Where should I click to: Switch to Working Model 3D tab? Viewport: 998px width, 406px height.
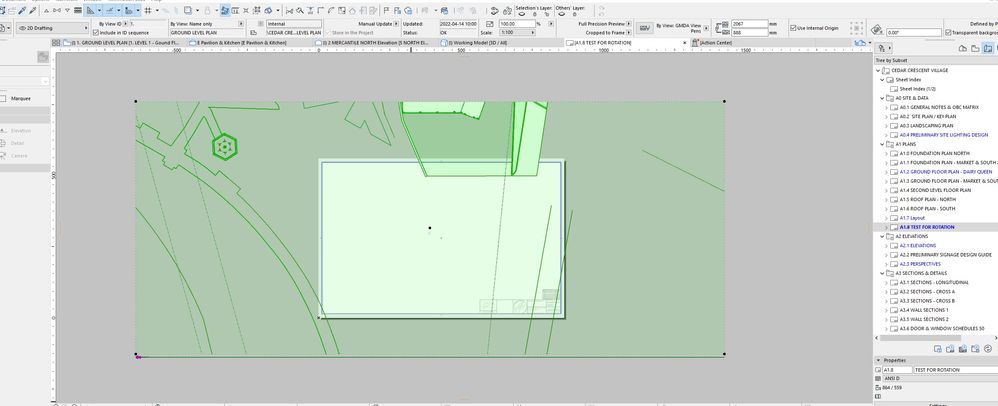(x=472, y=43)
